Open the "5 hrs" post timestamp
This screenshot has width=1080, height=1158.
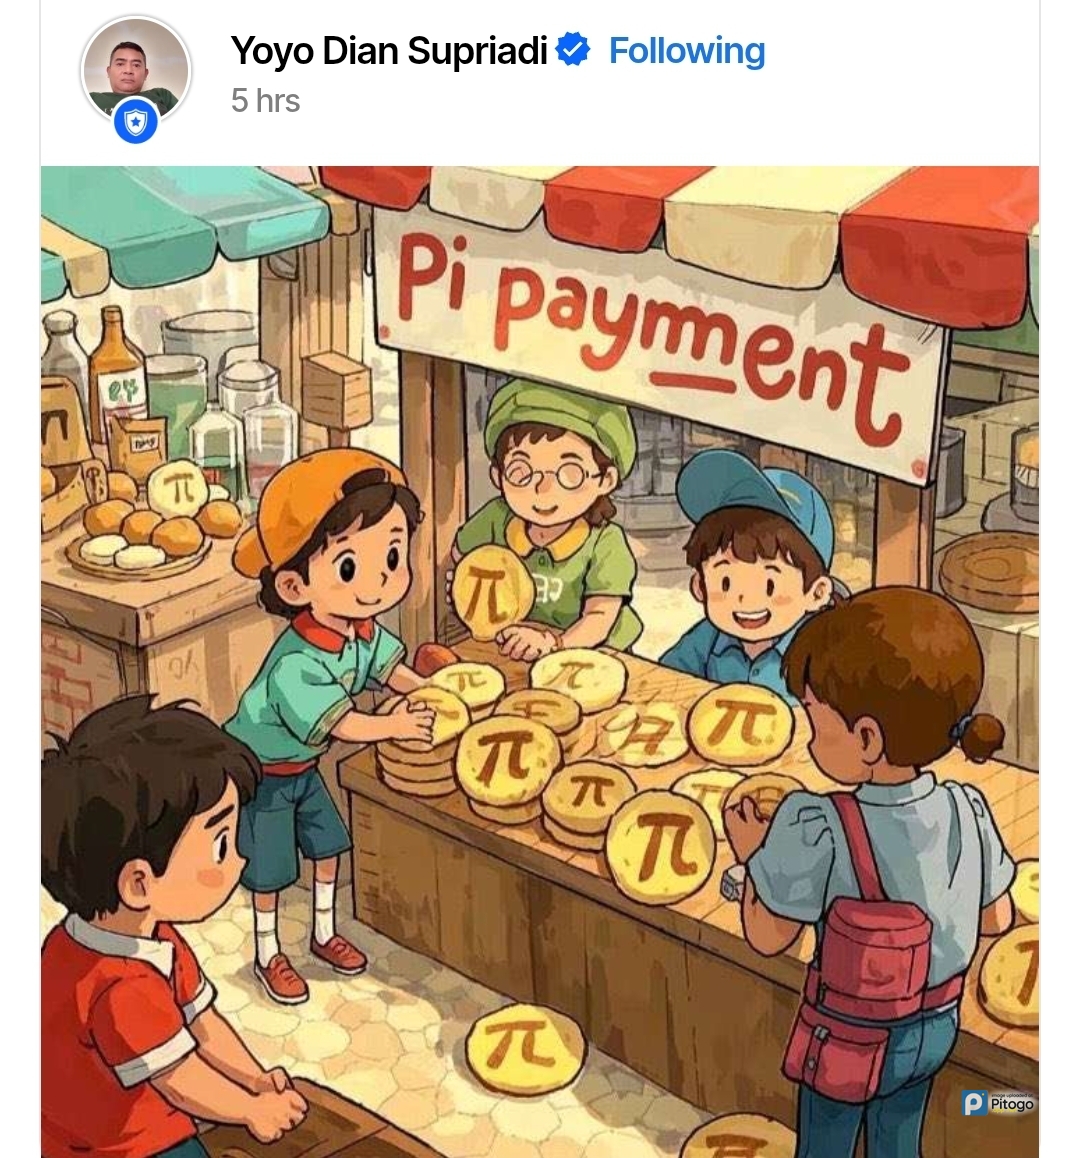(x=265, y=100)
